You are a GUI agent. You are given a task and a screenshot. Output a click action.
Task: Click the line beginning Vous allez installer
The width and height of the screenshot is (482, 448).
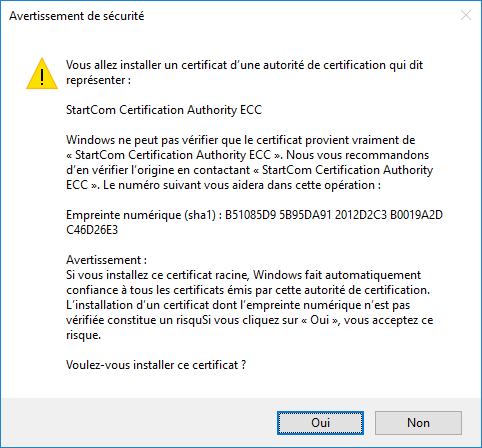pyautogui.click(x=244, y=65)
